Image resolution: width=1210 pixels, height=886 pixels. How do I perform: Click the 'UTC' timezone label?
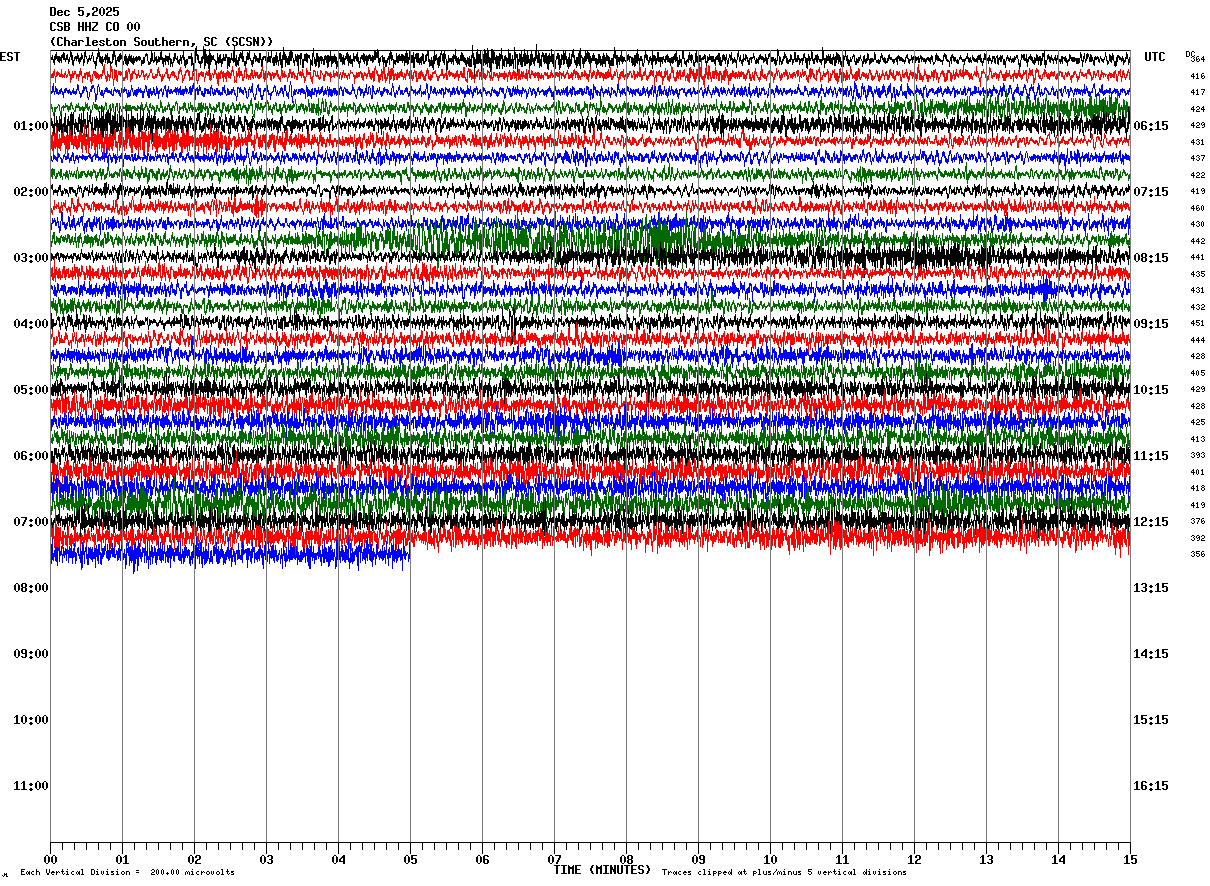(x=1155, y=57)
